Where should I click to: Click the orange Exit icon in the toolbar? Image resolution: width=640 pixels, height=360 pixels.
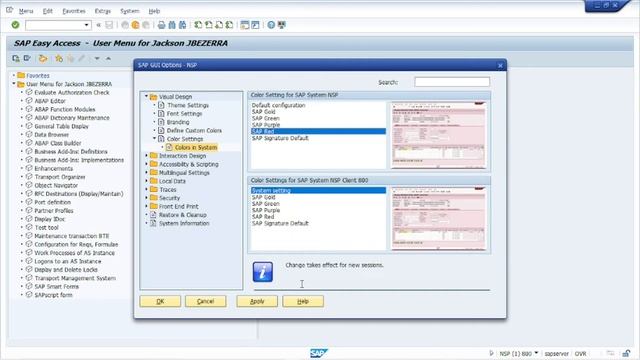pos(135,25)
